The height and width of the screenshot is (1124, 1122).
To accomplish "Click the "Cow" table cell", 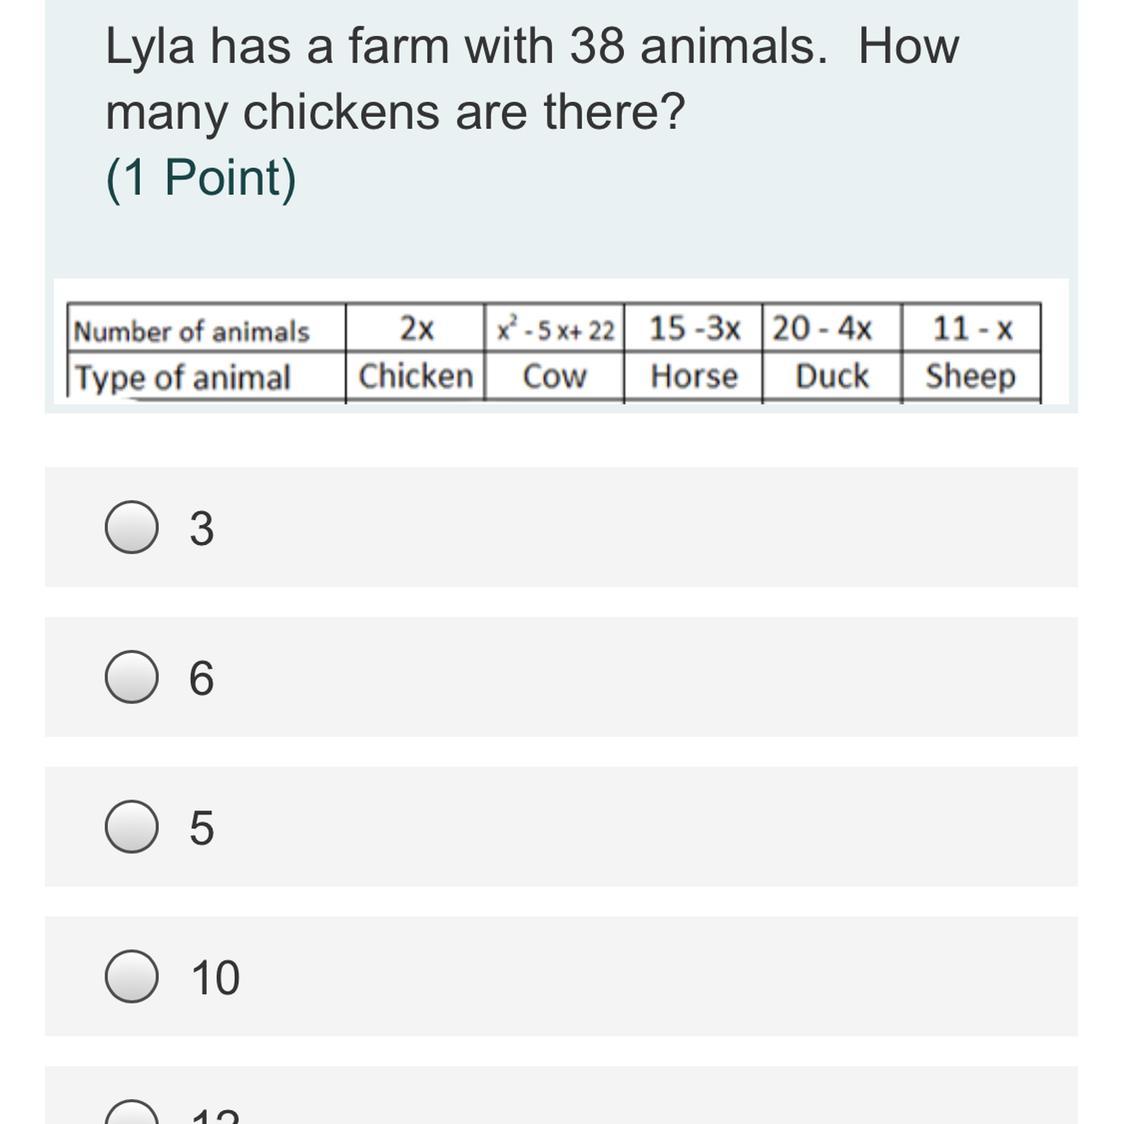I will click(555, 376).
